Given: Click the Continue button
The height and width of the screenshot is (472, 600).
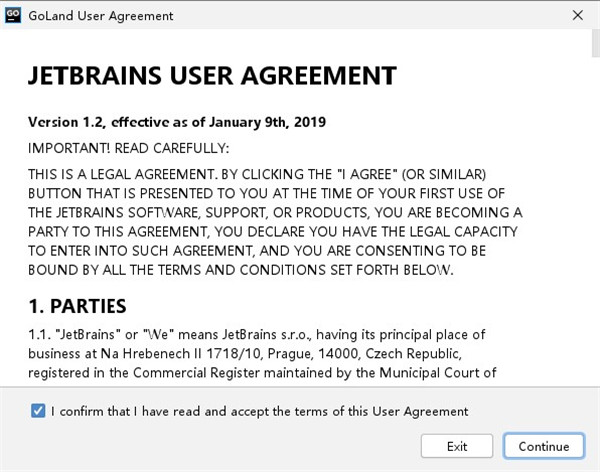Looking at the screenshot, I should [x=544, y=446].
